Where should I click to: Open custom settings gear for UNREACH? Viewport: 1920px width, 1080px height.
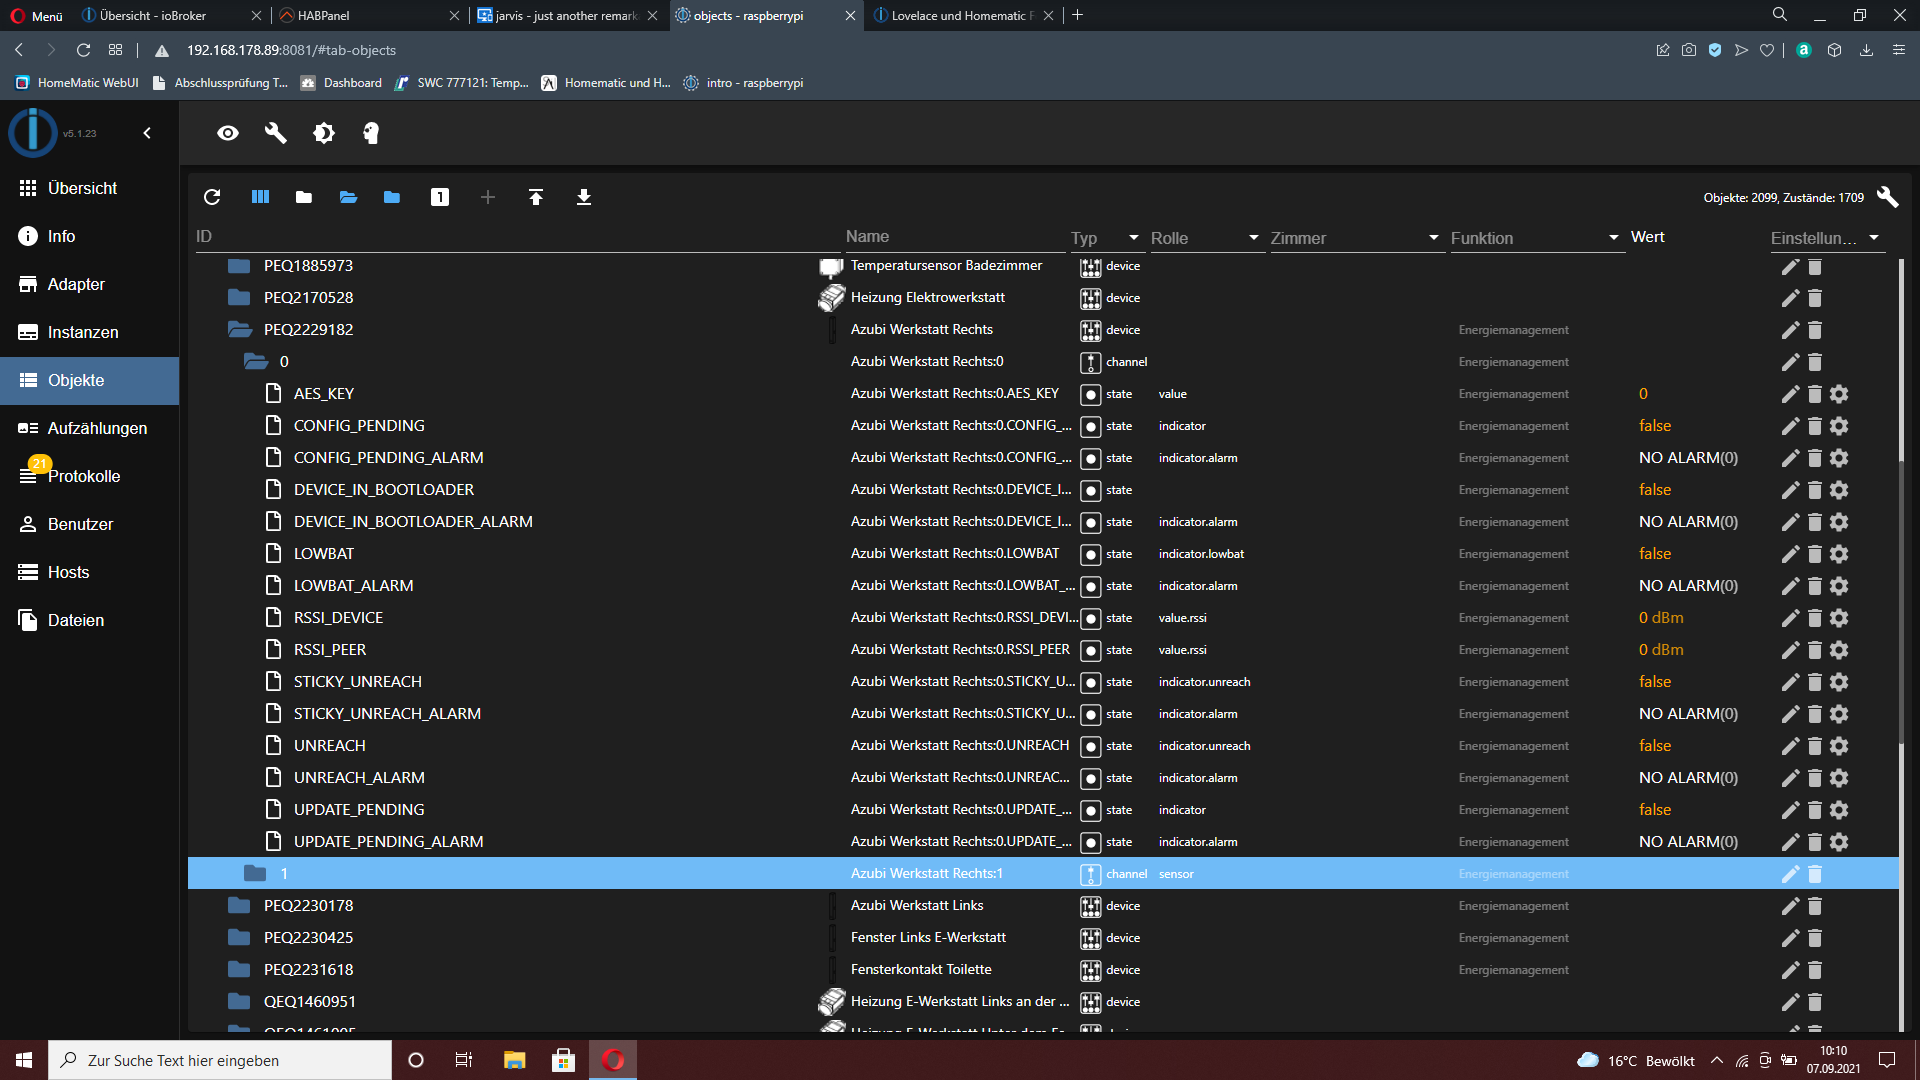[1839, 746]
